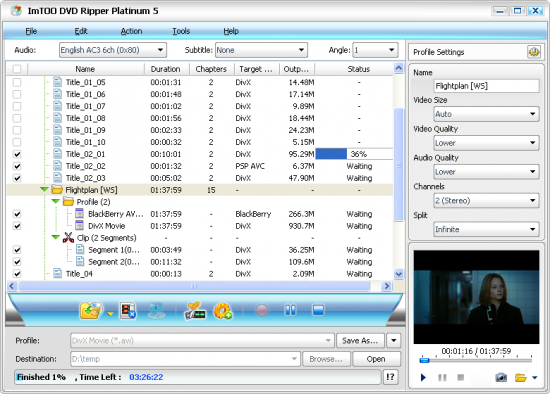Image resolution: width=550 pixels, height=394 pixels.
Task: Open snapshot folder icon in preview panel
Action: pos(521,378)
